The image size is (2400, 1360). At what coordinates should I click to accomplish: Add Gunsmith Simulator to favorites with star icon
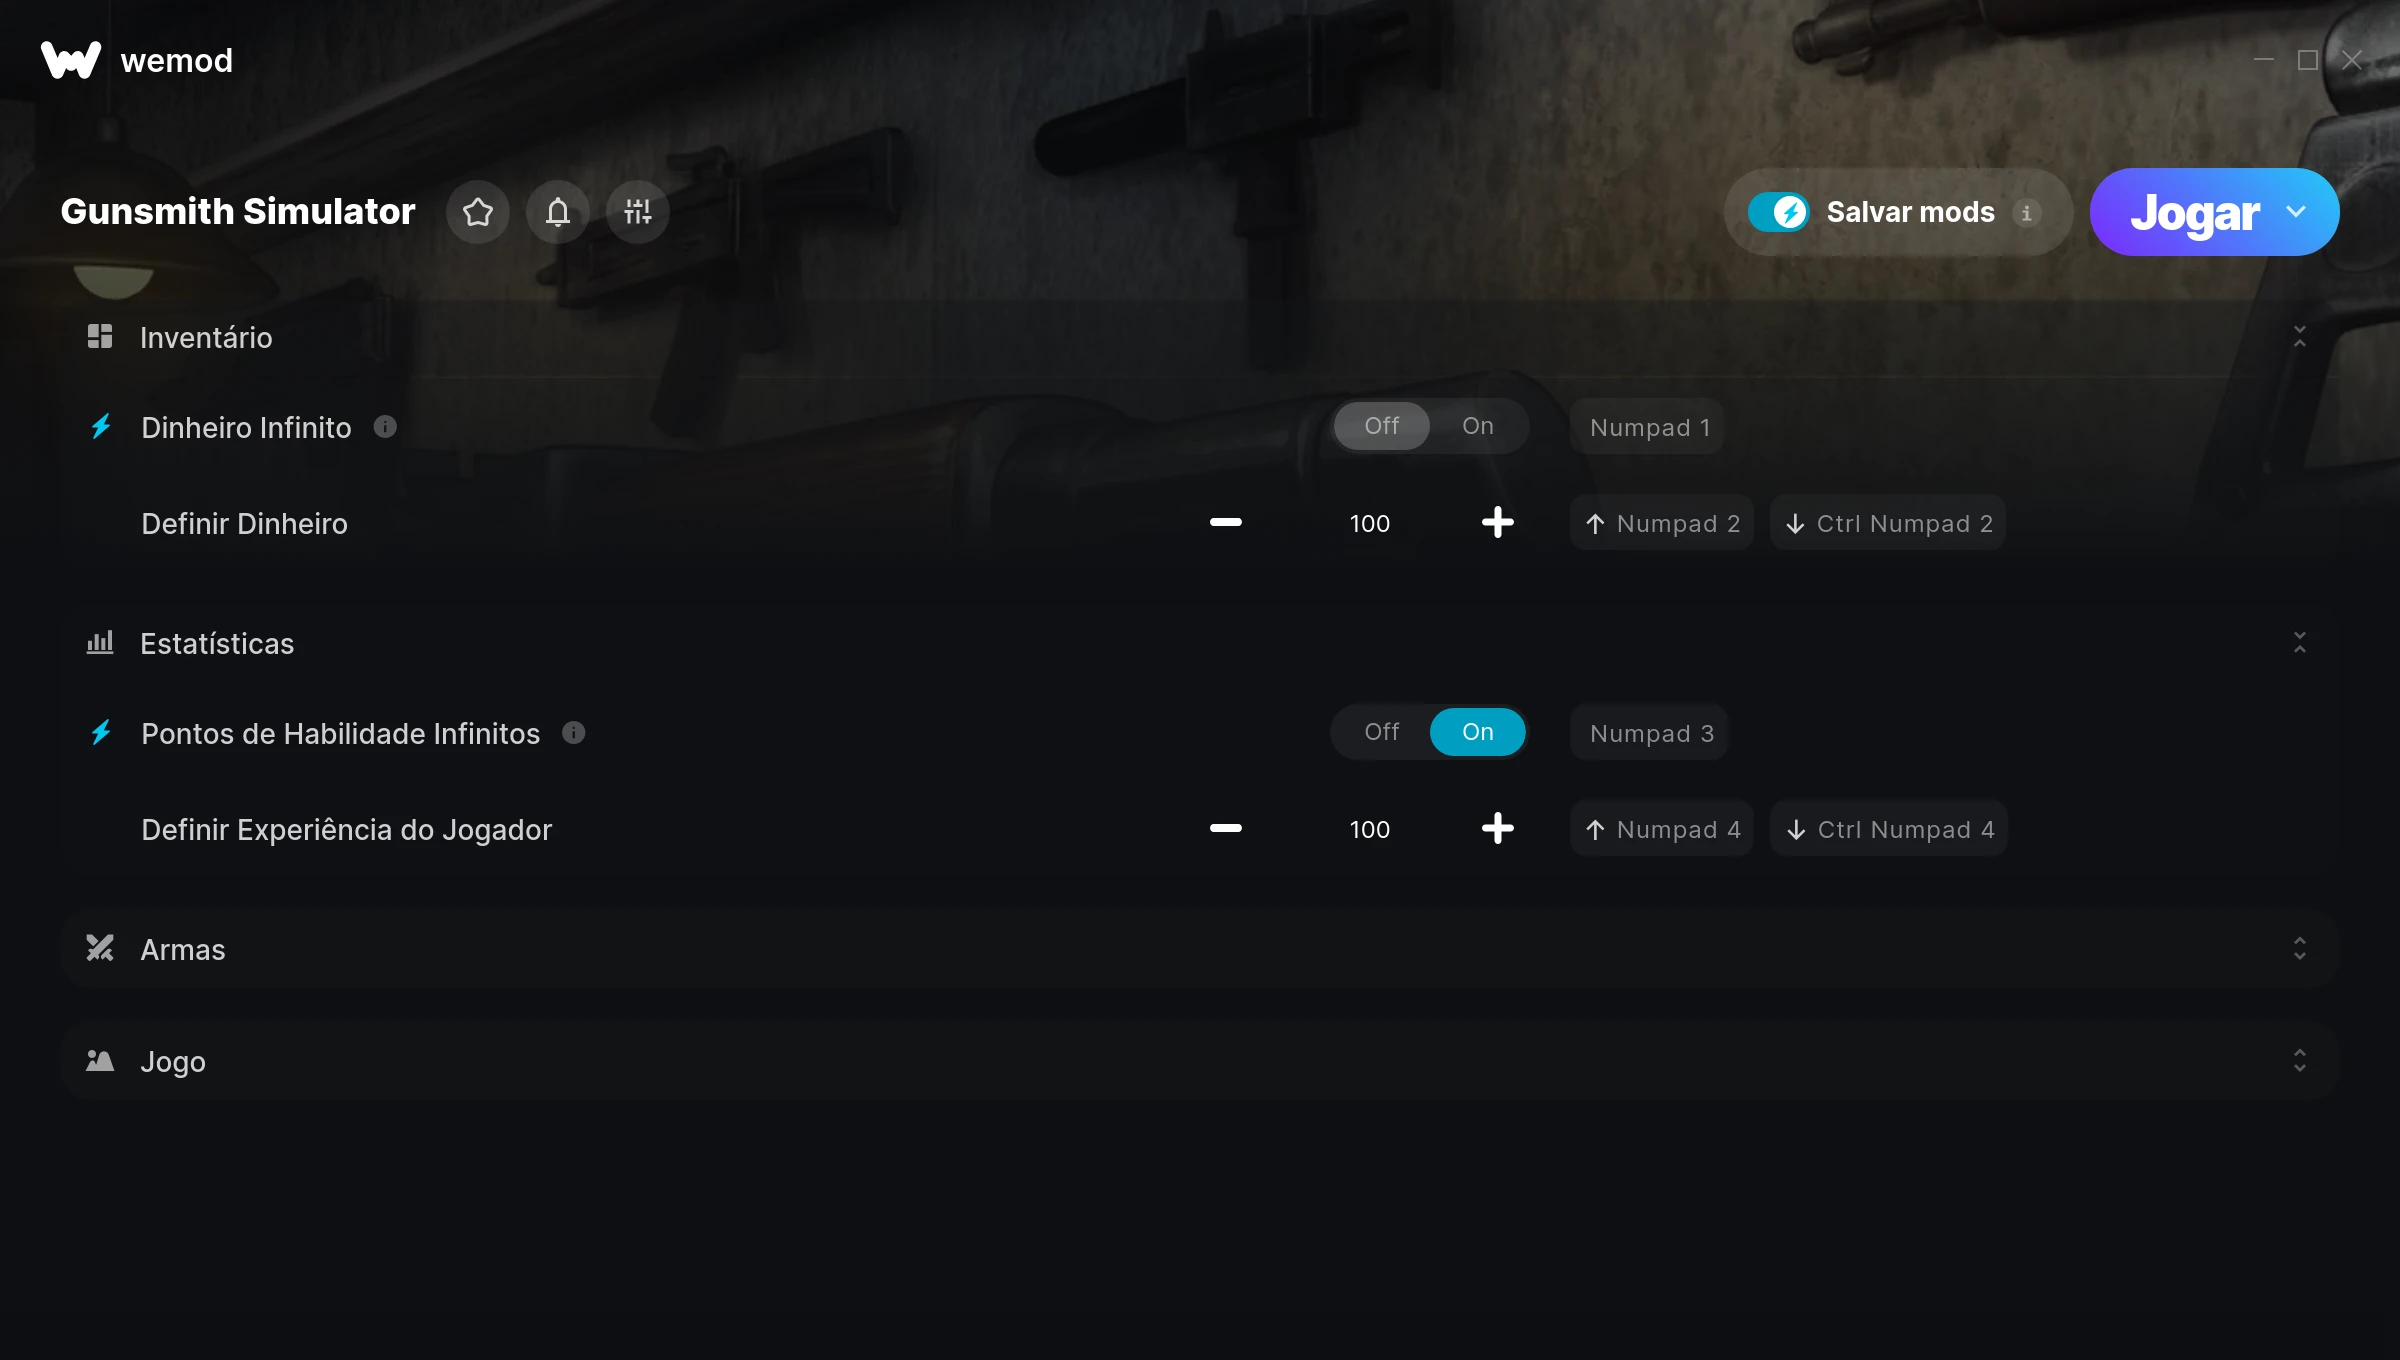[x=477, y=212]
